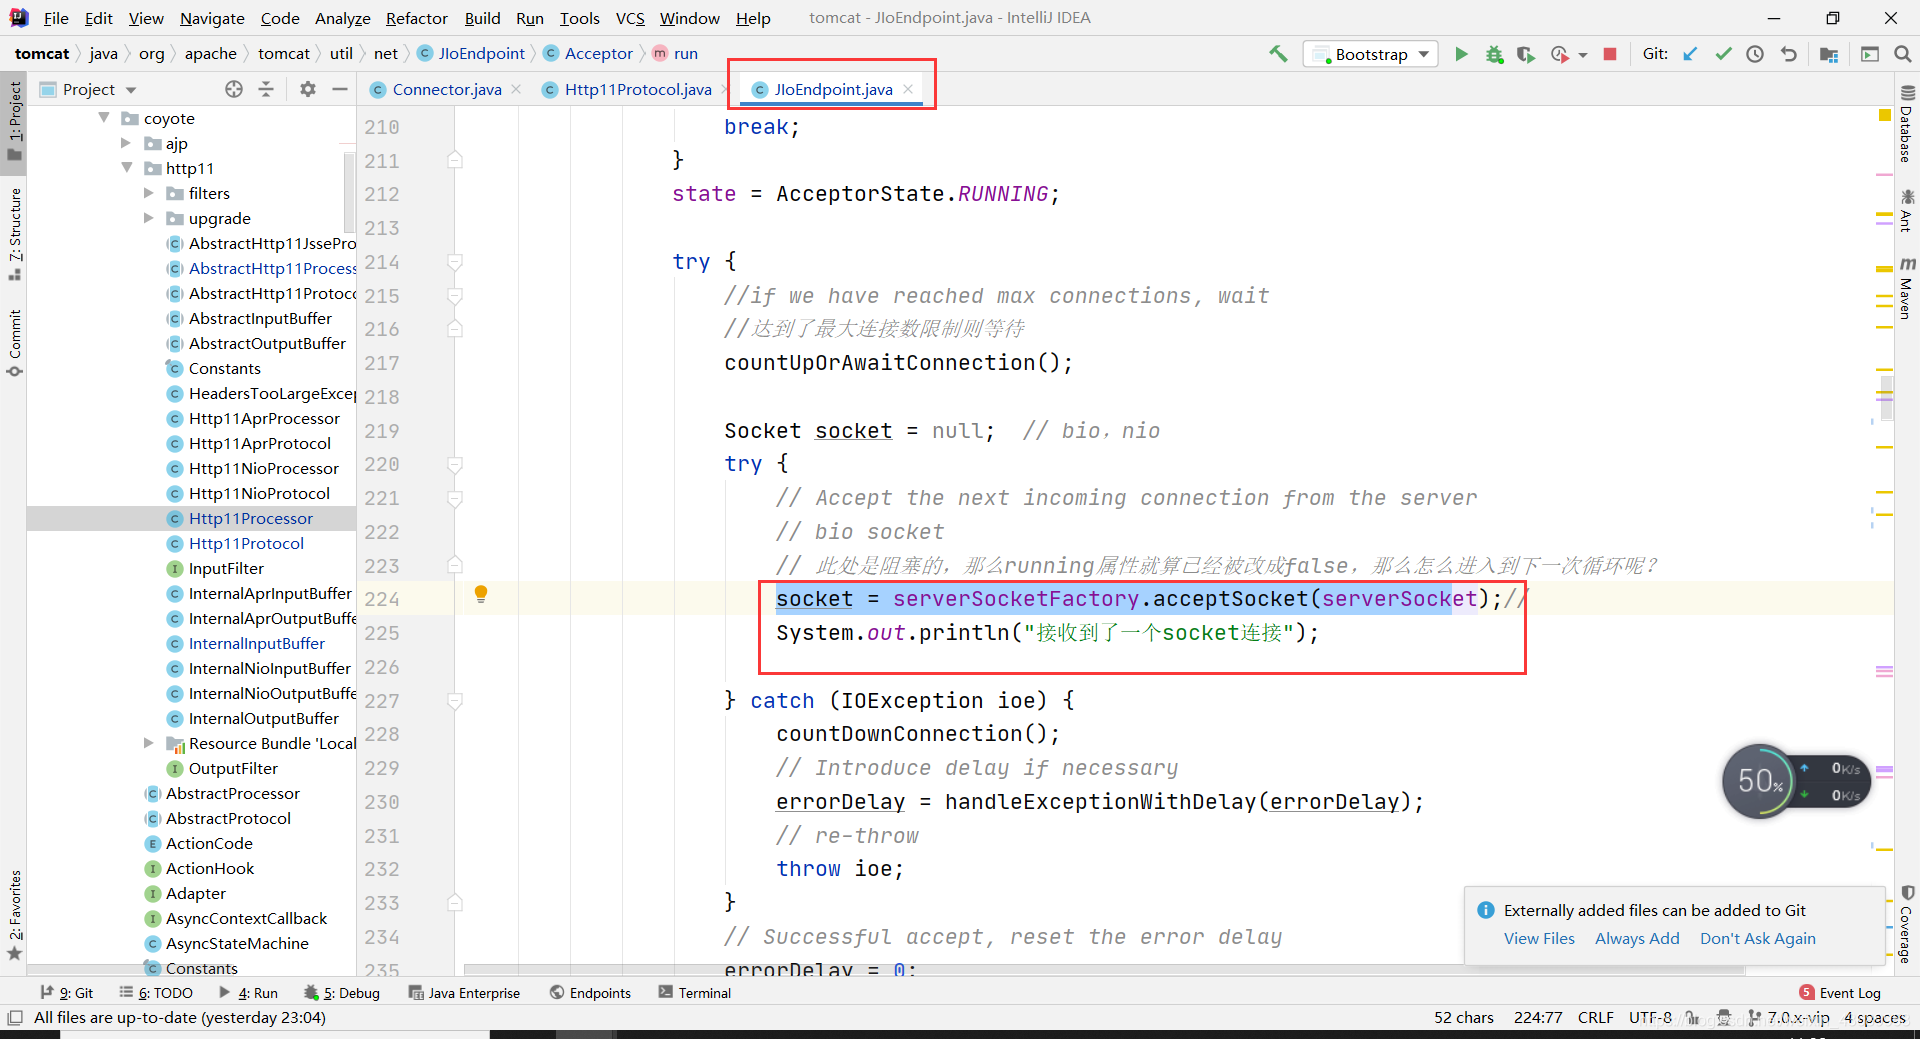Expand the filters folder
This screenshot has height=1039, width=1920.
point(148,193)
